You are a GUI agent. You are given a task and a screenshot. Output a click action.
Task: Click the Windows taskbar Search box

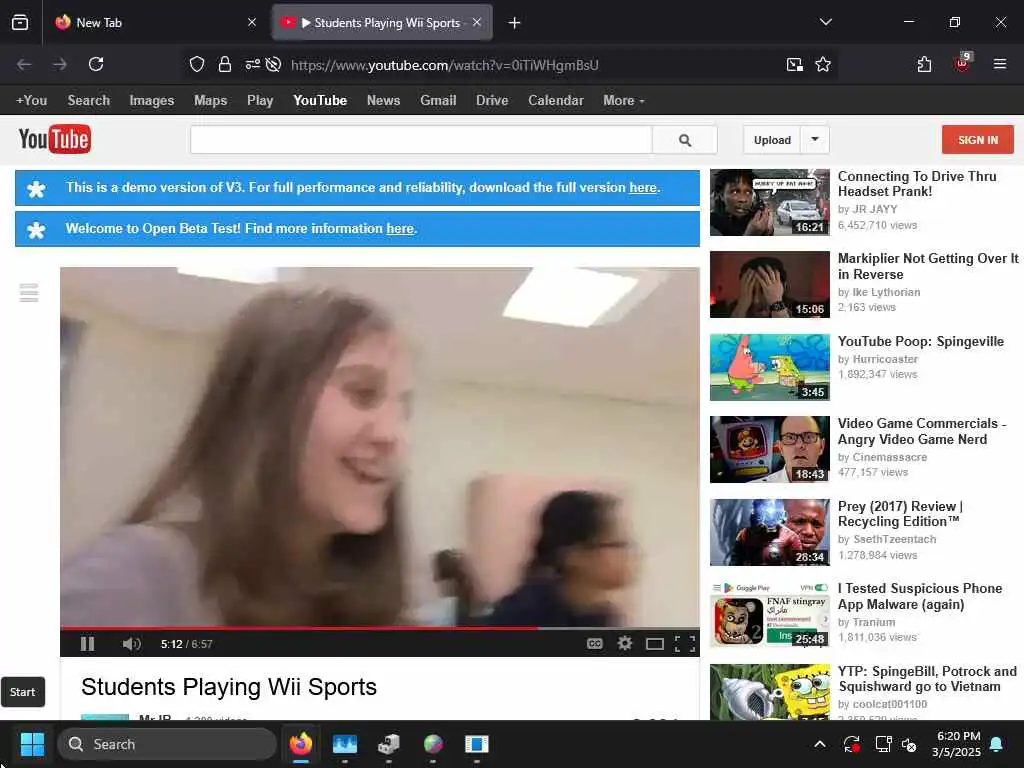point(167,744)
